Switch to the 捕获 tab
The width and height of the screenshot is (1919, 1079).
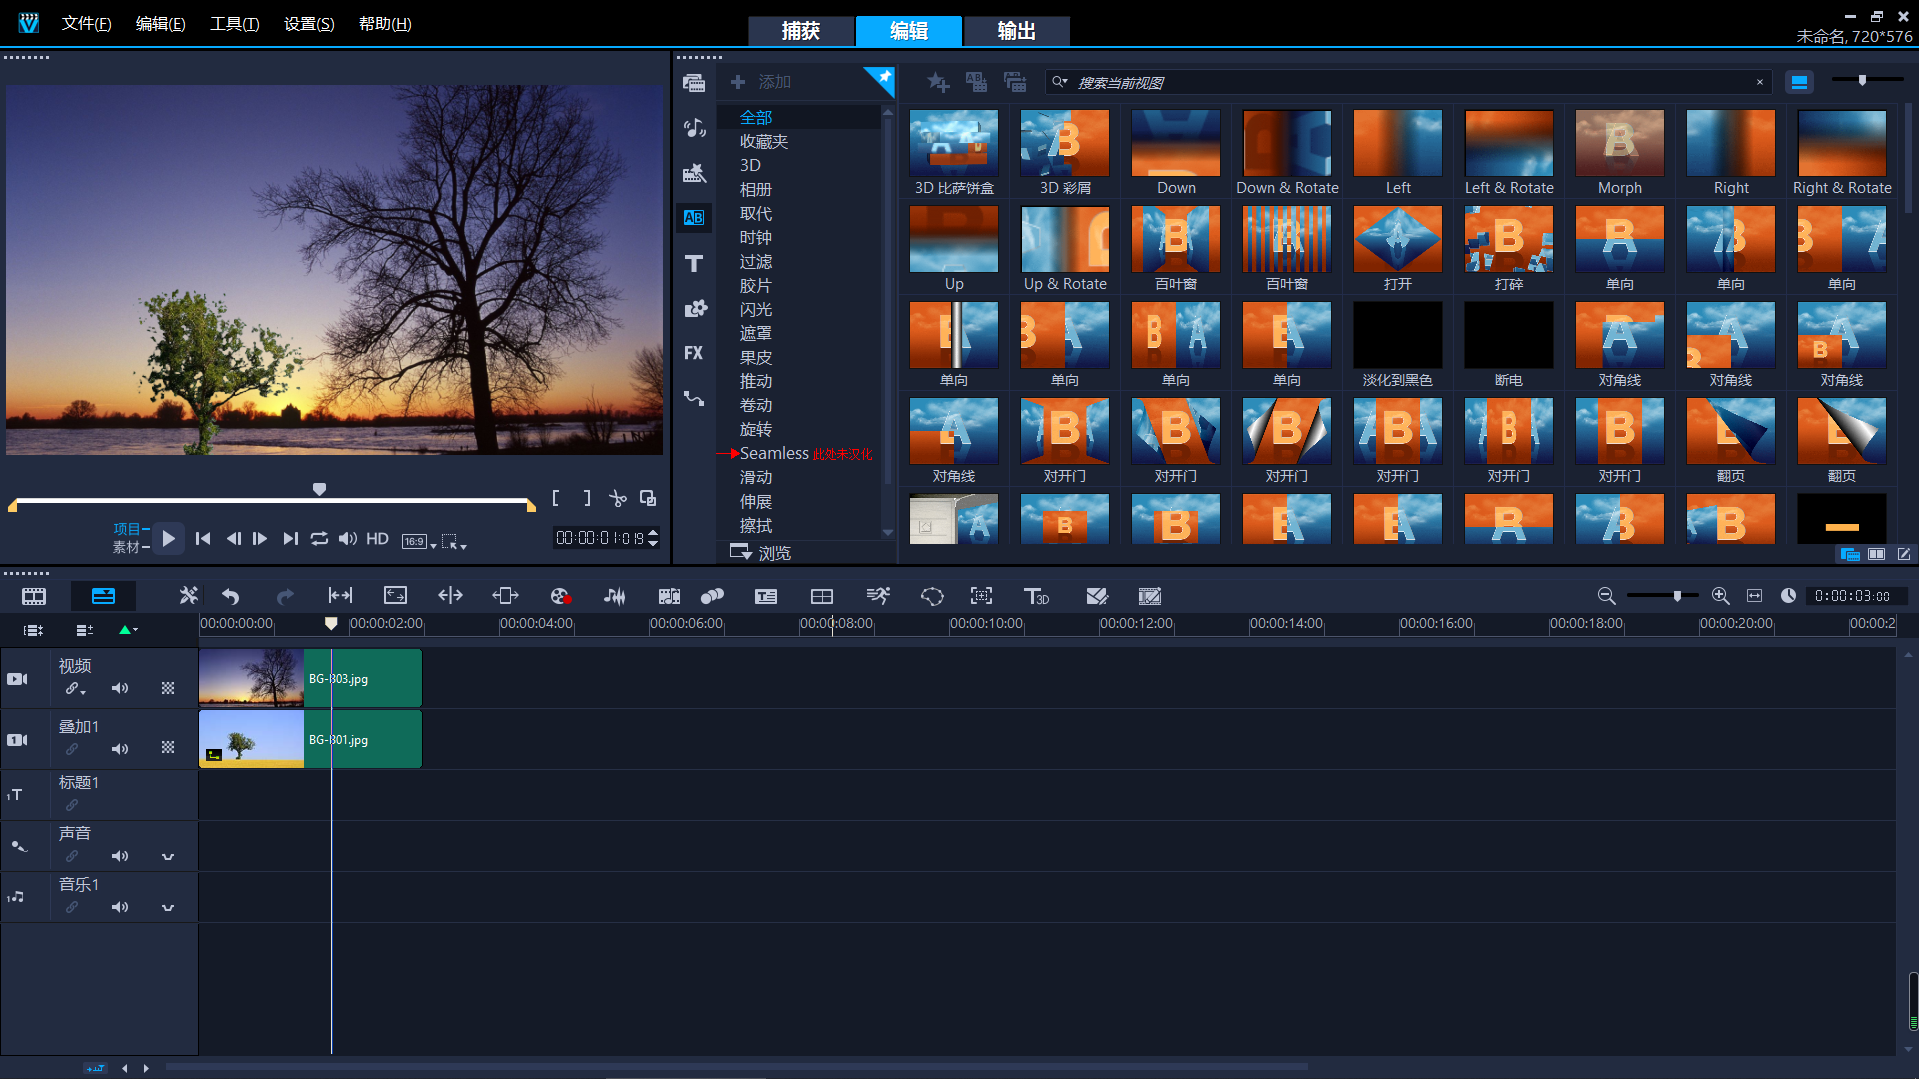pos(801,31)
